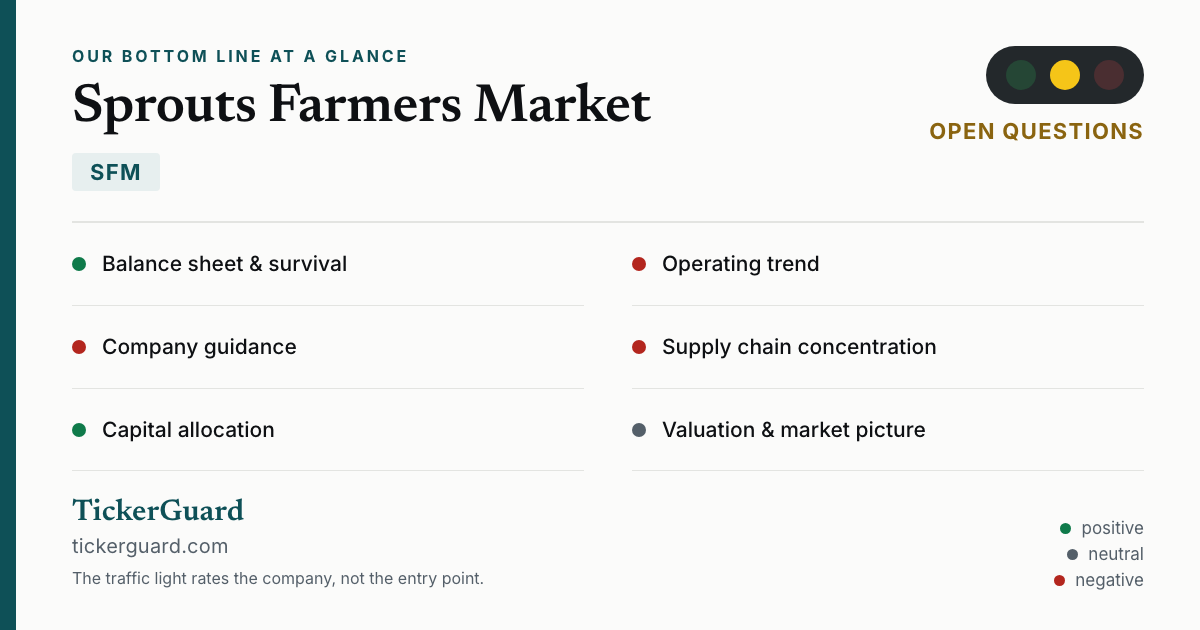The image size is (1200, 630).
Task: Click the red dot beside Supply chain concentration
Action: tap(639, 347)
